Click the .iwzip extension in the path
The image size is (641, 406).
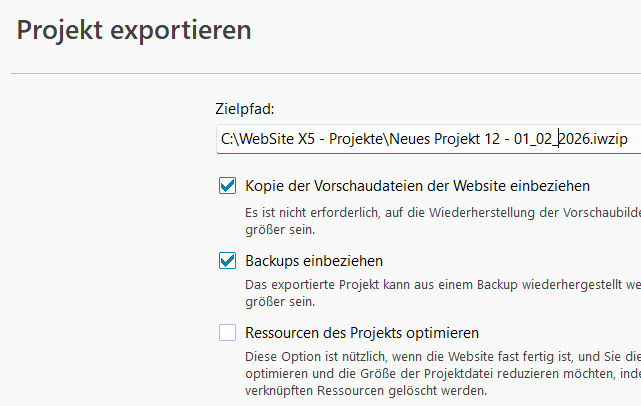point(608,139)
